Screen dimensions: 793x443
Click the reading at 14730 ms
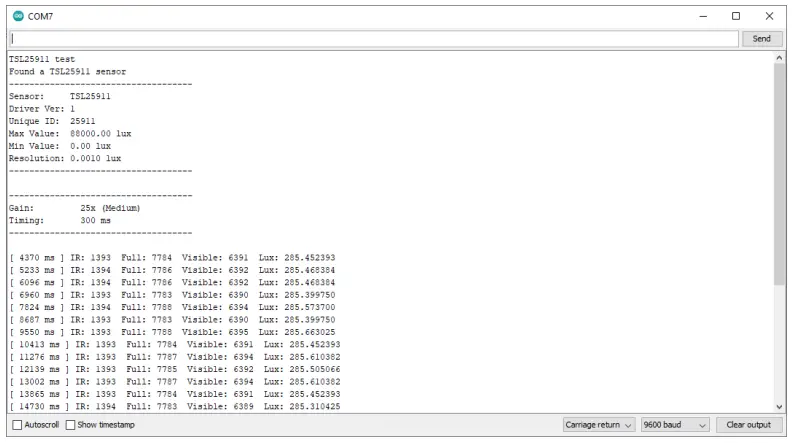point(174,407)
